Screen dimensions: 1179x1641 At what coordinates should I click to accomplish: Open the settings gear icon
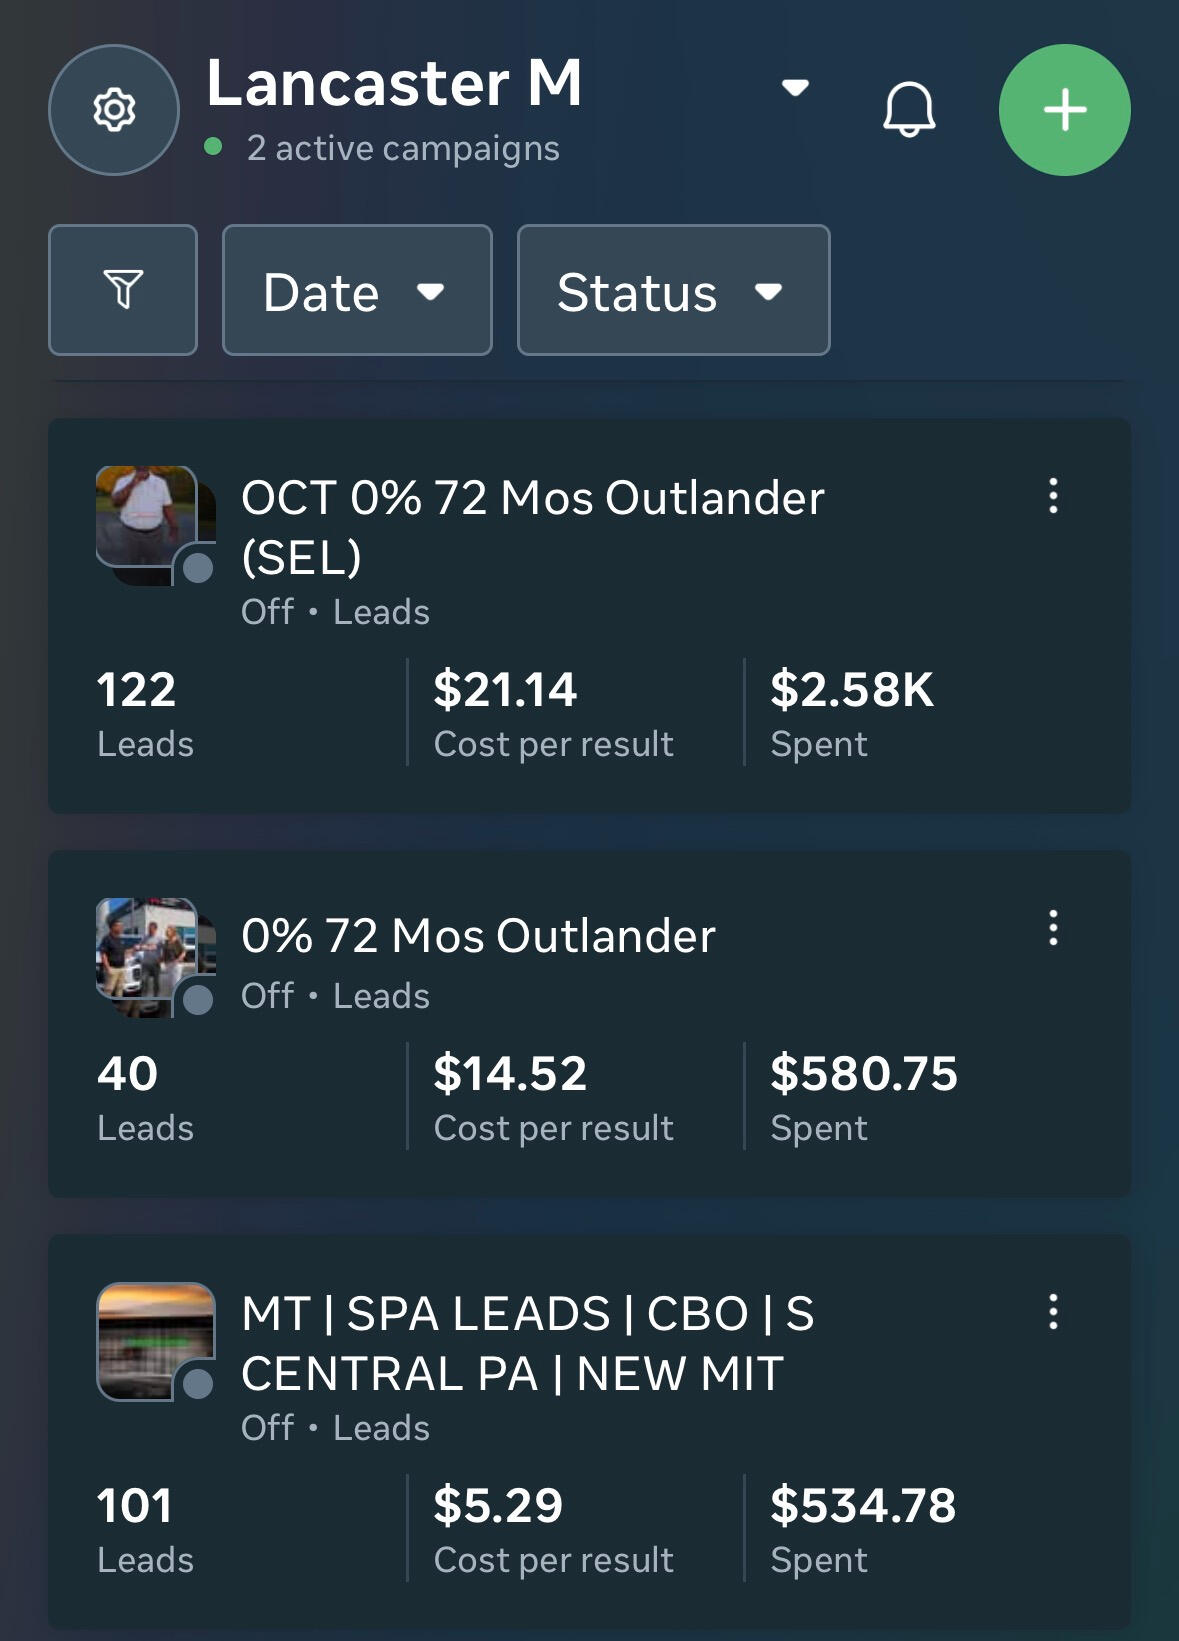[x=114, y=110]
